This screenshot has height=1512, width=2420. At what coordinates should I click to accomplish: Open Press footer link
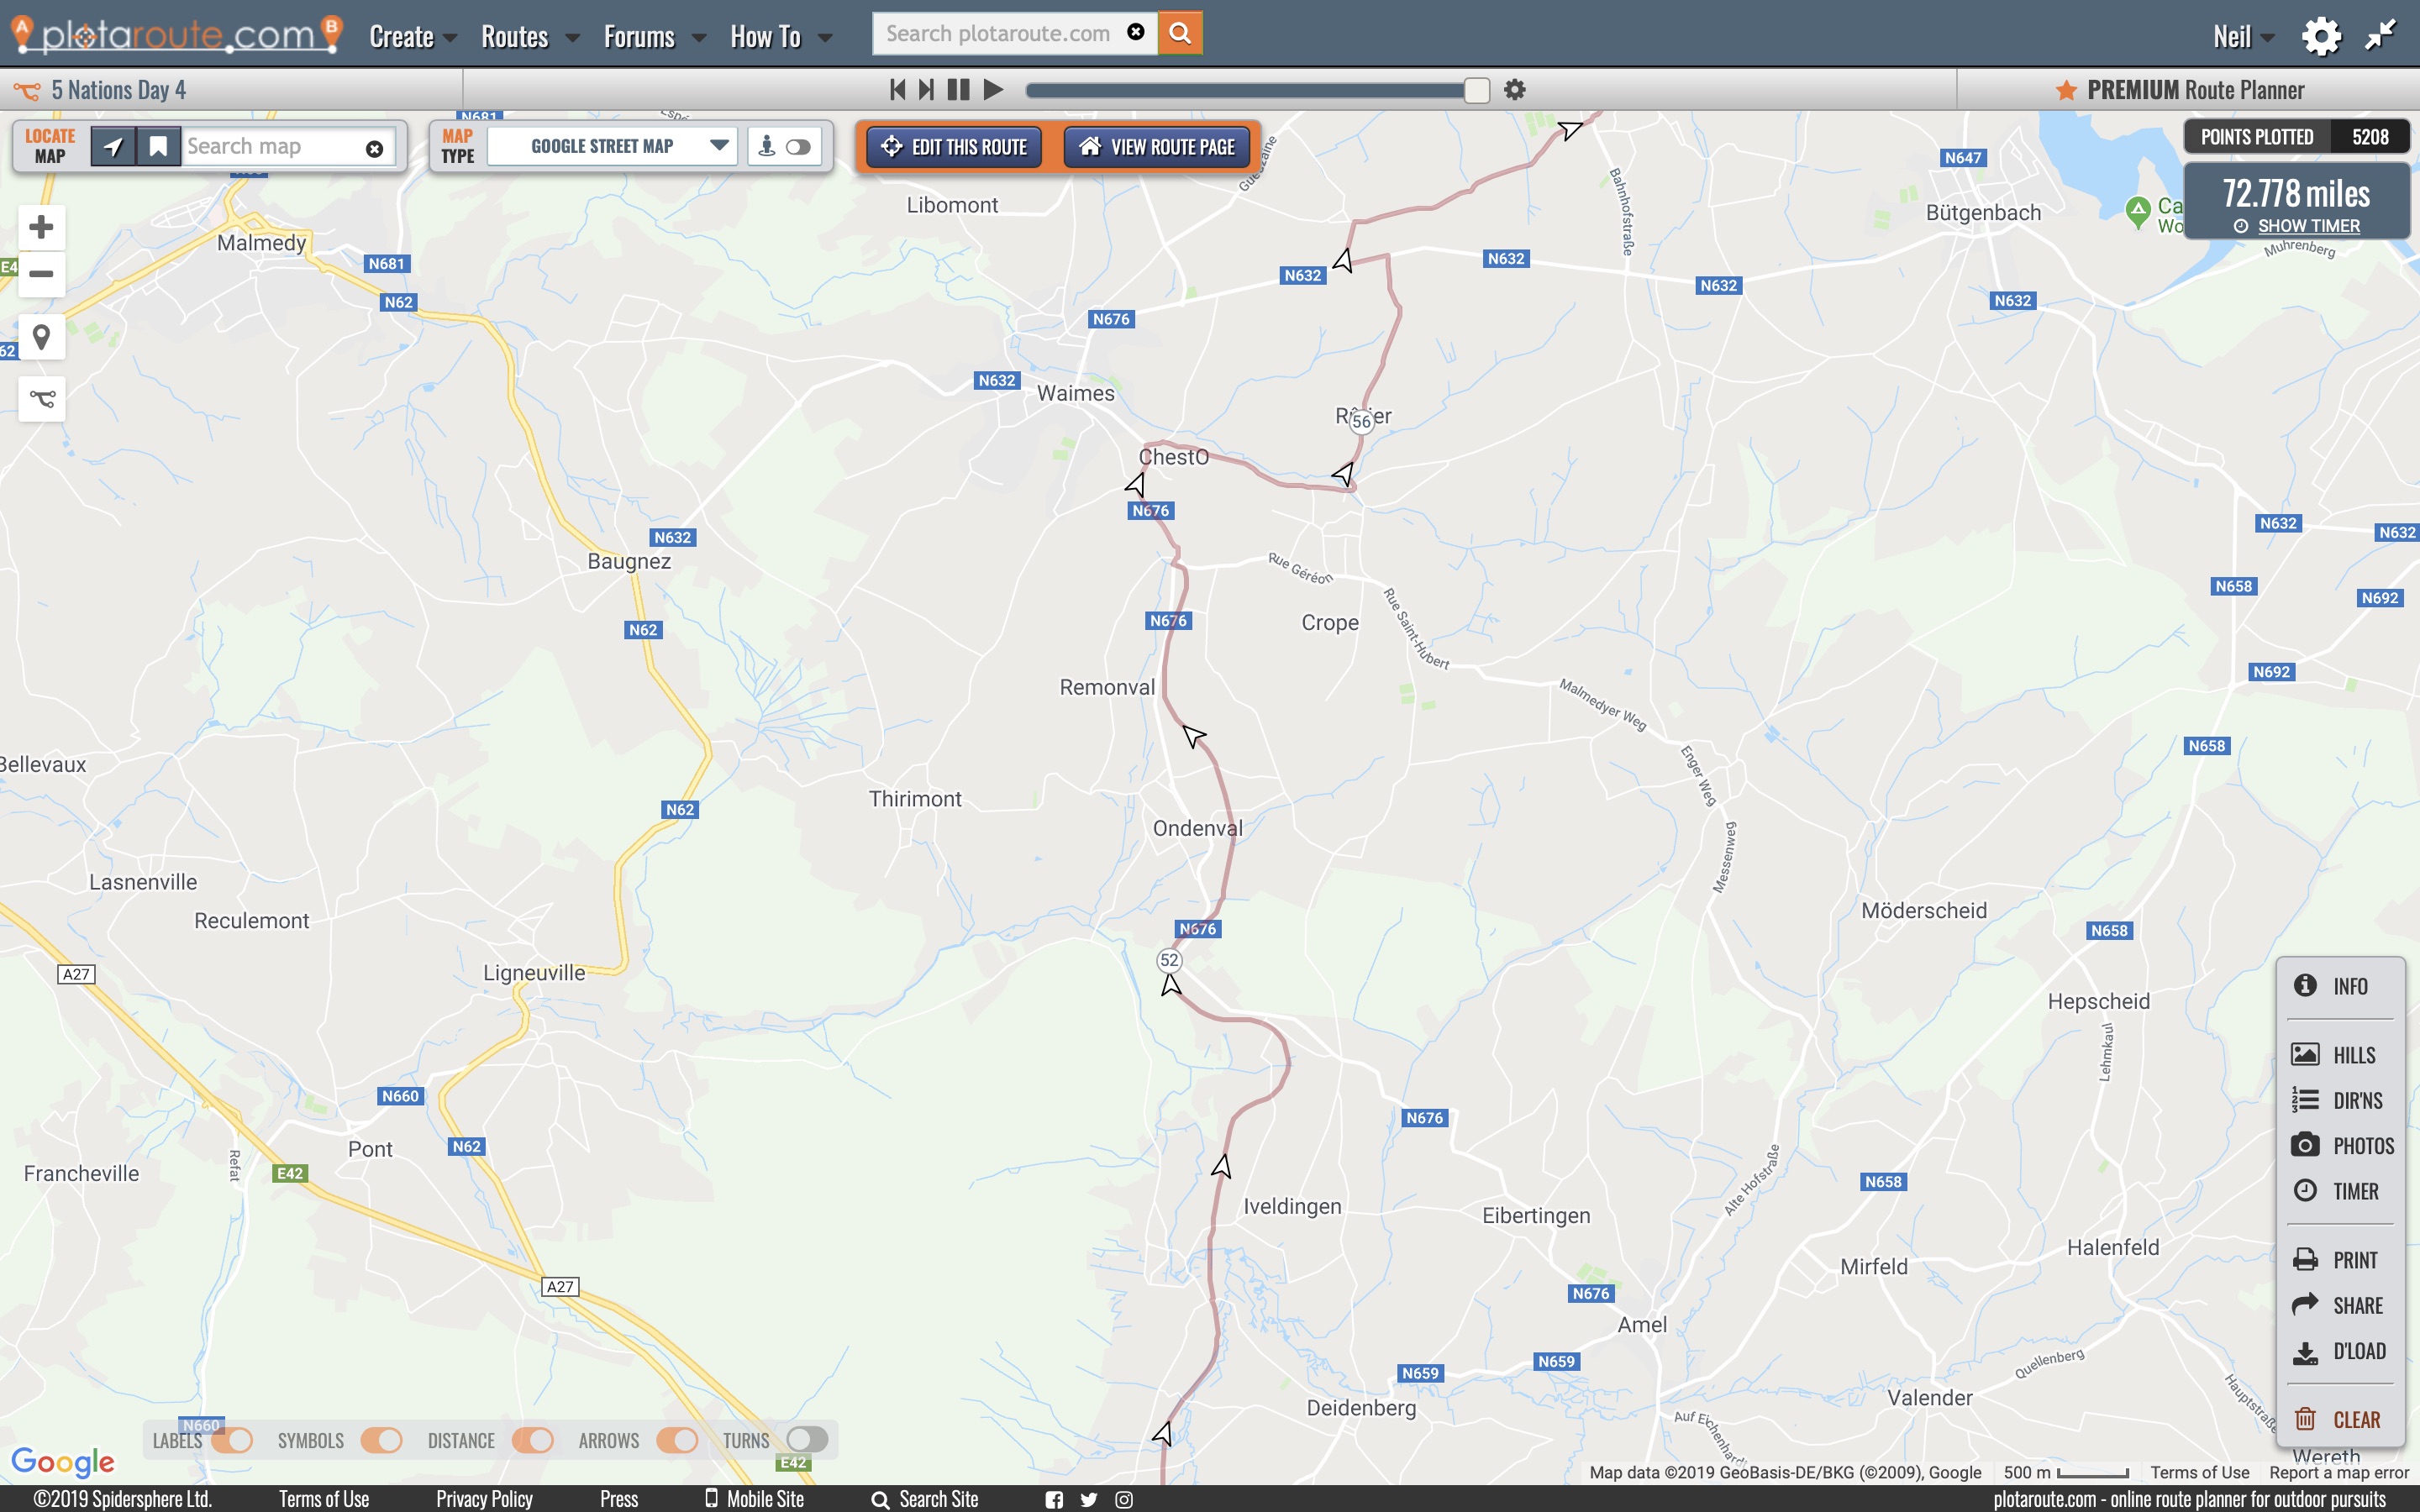(x=619, y=1499)
